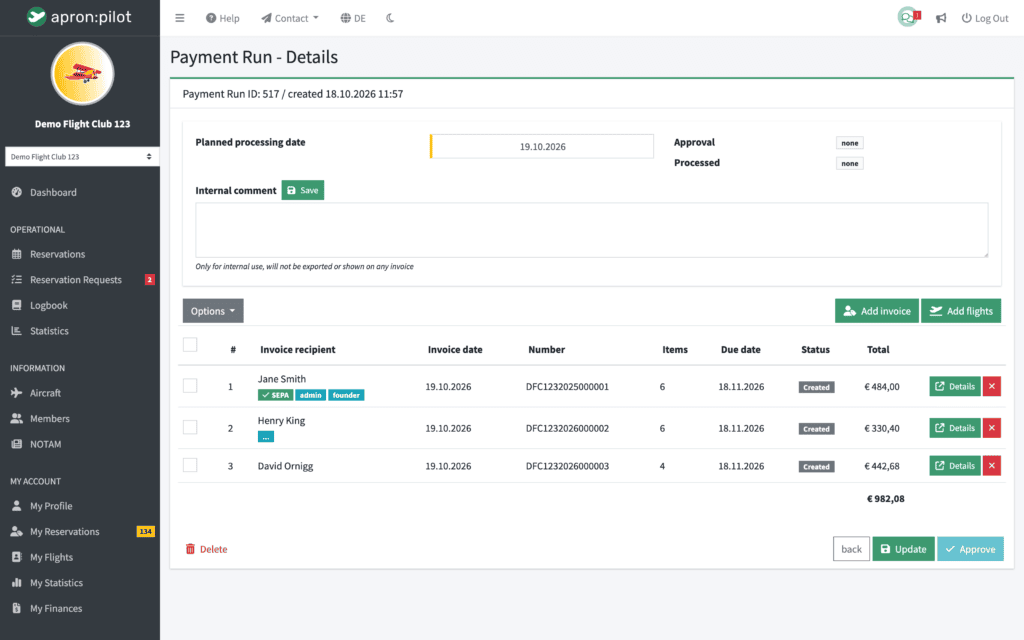
Task: Open My Profile
Action: click(x=51, y=506)
